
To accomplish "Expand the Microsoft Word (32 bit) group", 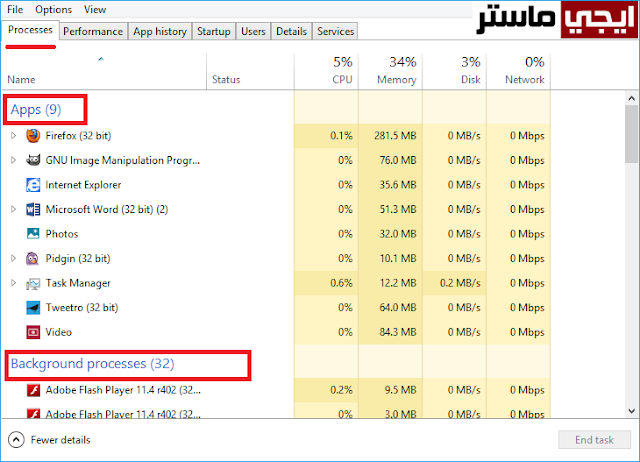I will click(x=13, y=209).
